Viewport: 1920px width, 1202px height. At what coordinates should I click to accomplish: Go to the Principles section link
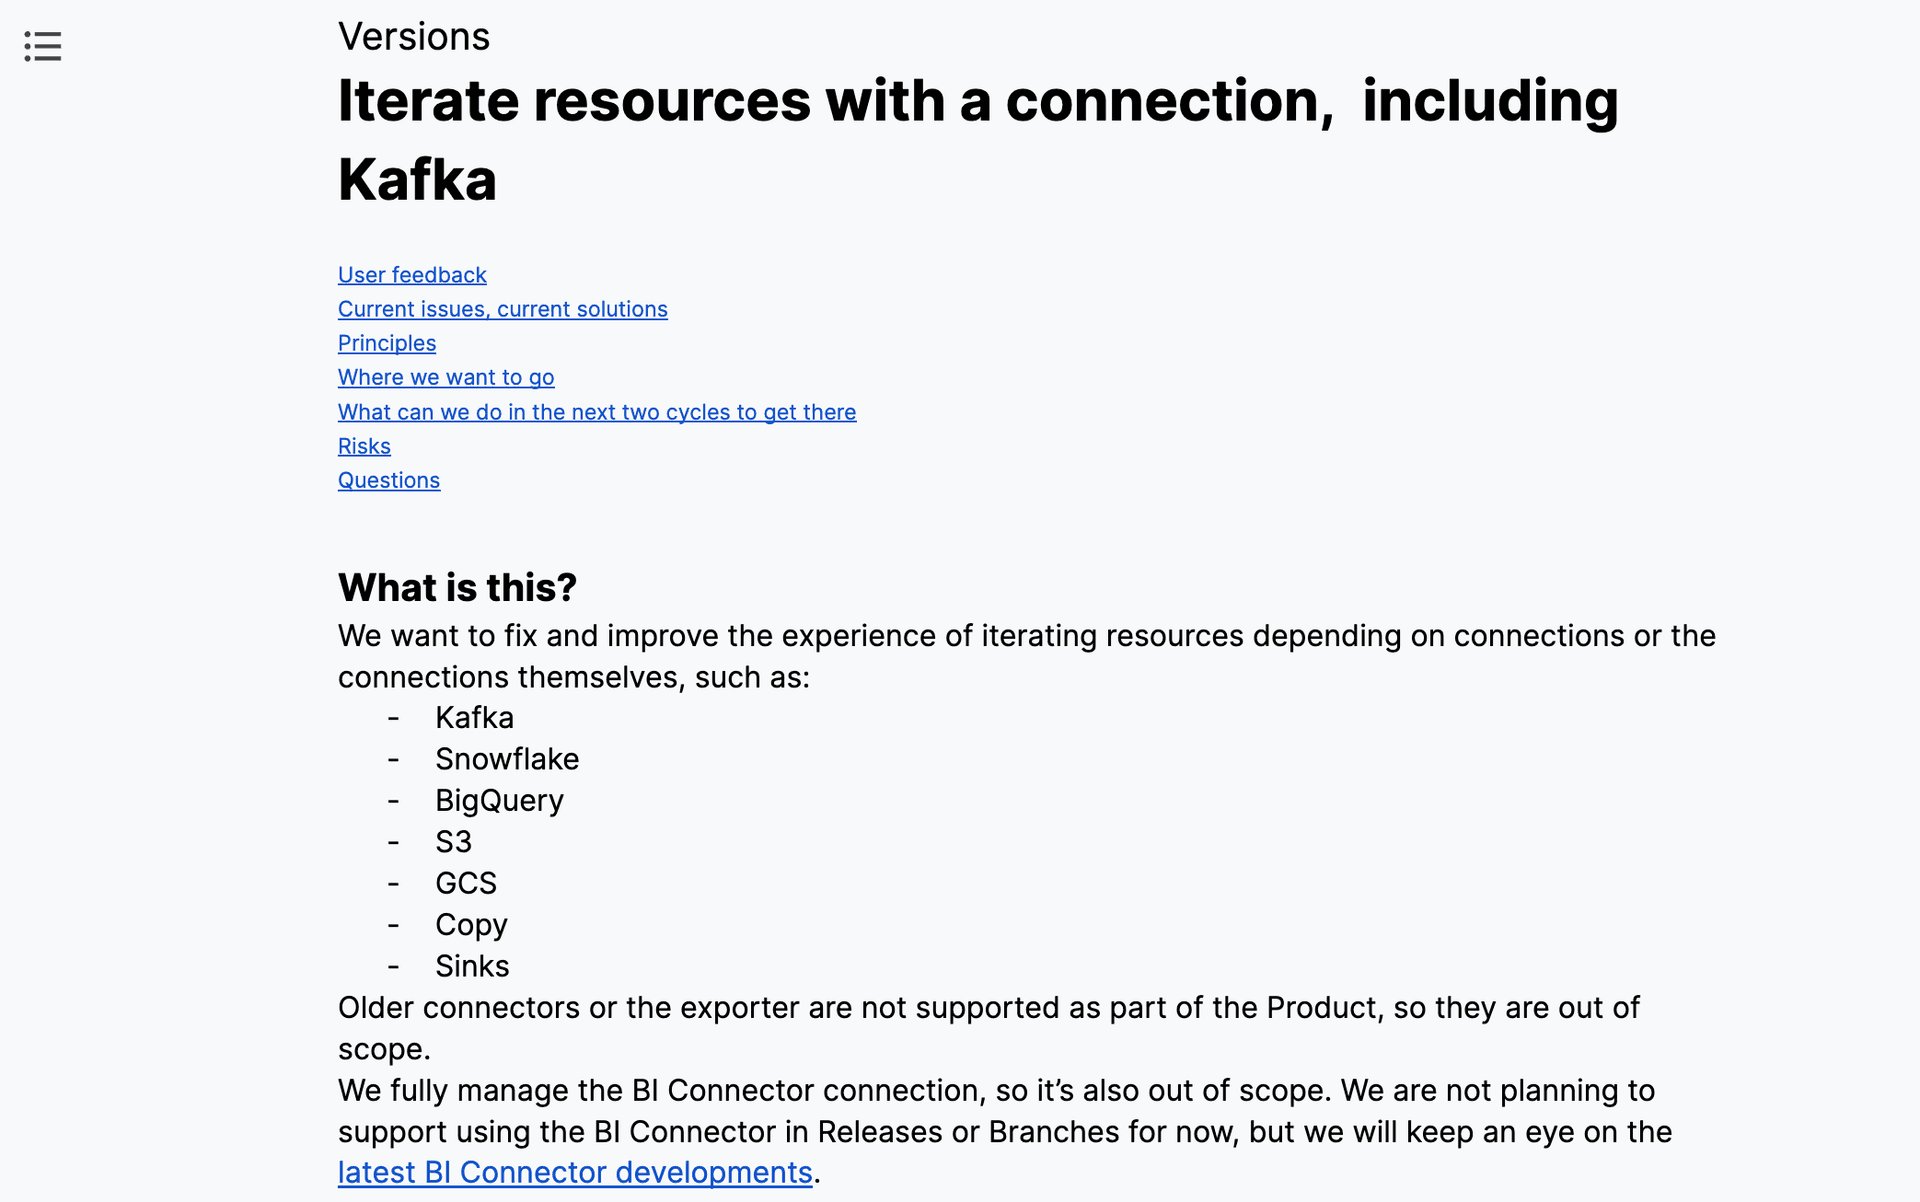click(386, 343)
